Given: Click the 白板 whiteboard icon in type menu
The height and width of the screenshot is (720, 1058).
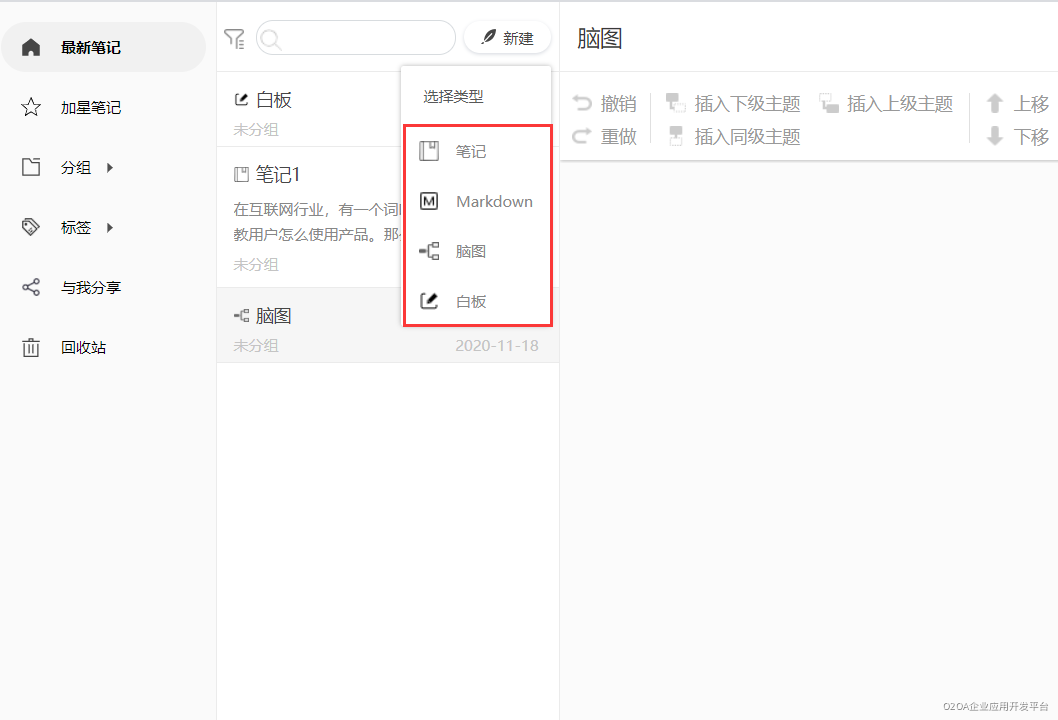Looking at the screenshot, I should tap(429, 301).
